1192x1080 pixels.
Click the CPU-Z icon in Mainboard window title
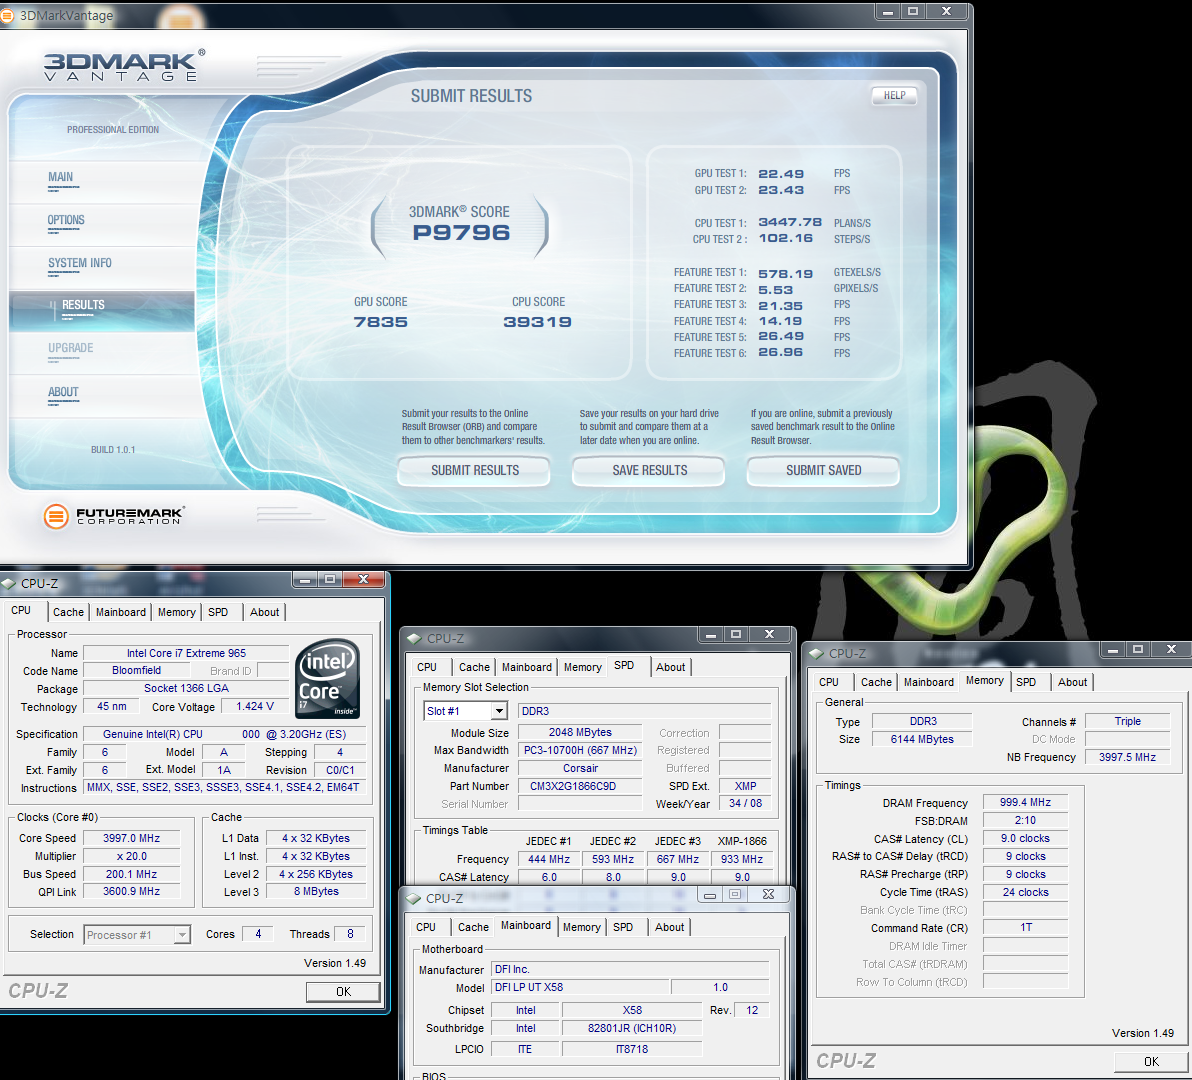click(413, 898)
